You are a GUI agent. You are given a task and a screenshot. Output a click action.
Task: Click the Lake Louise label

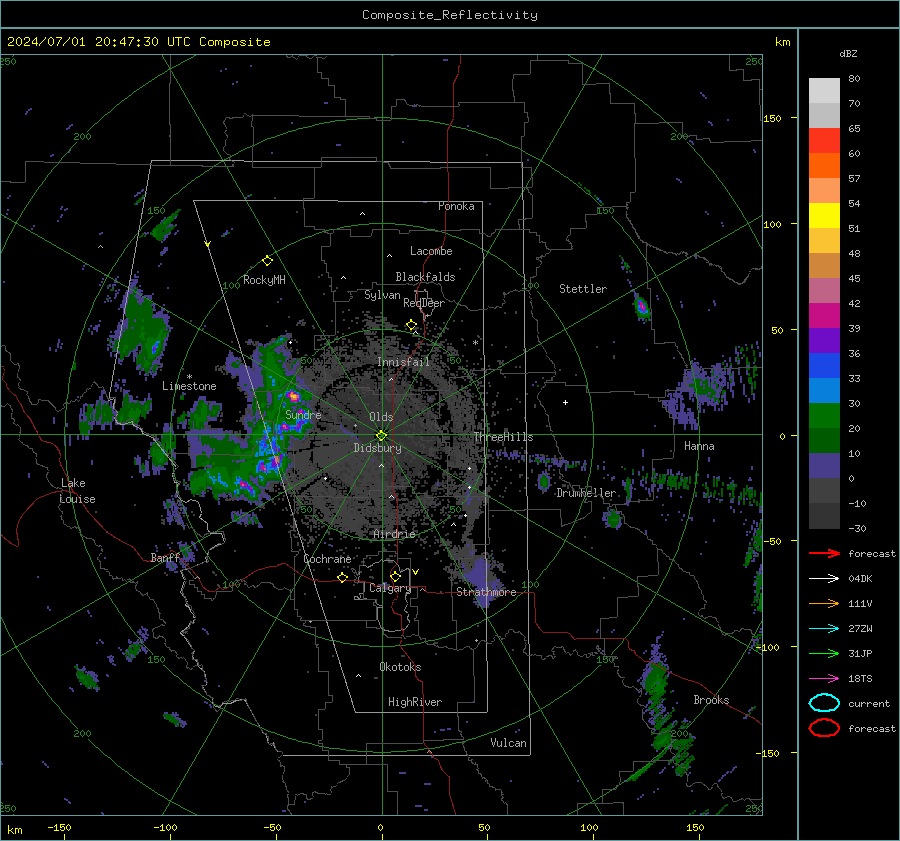[x=78, y=491]
